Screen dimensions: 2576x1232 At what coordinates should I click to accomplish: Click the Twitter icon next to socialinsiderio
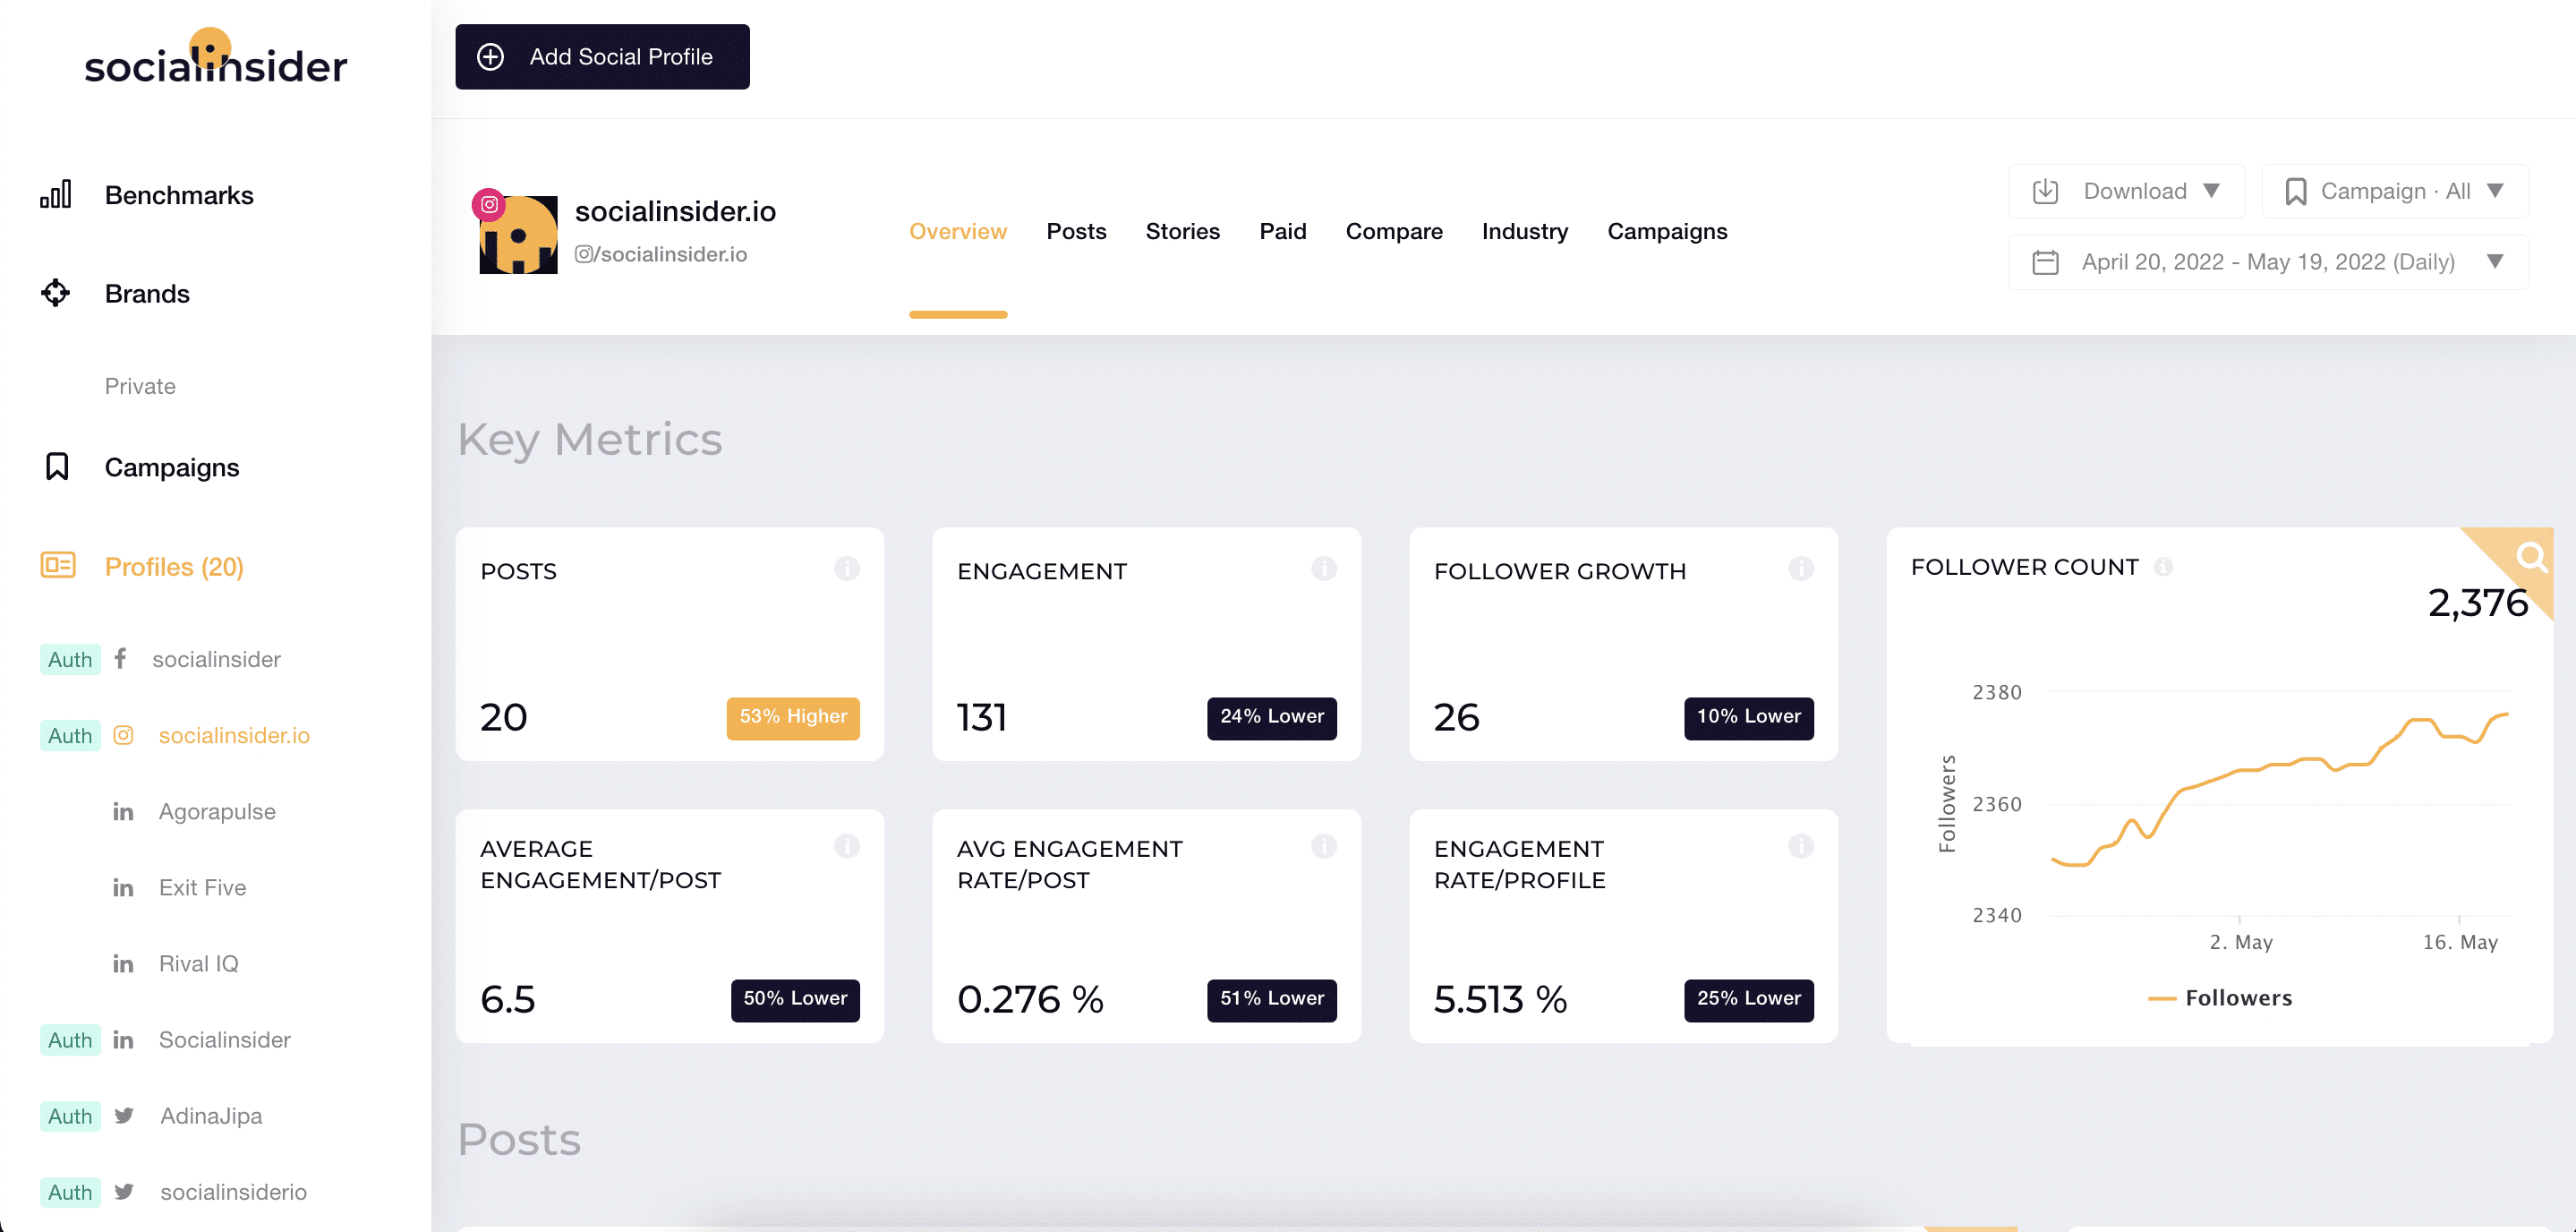pos(124,1191)
